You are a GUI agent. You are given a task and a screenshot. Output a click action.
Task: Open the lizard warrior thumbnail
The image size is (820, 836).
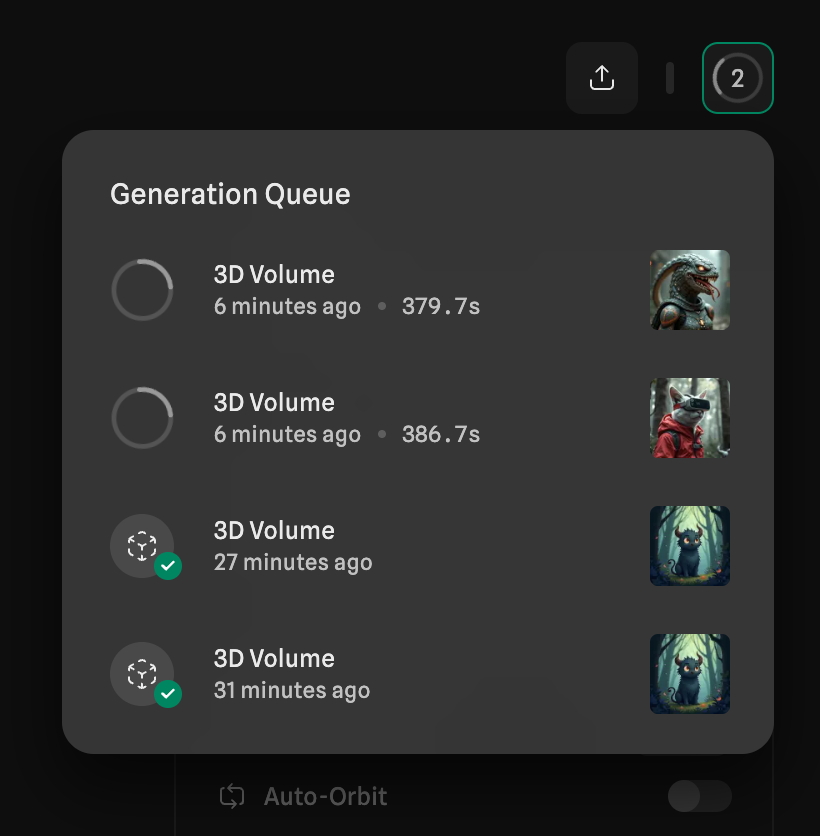(690, 290)
